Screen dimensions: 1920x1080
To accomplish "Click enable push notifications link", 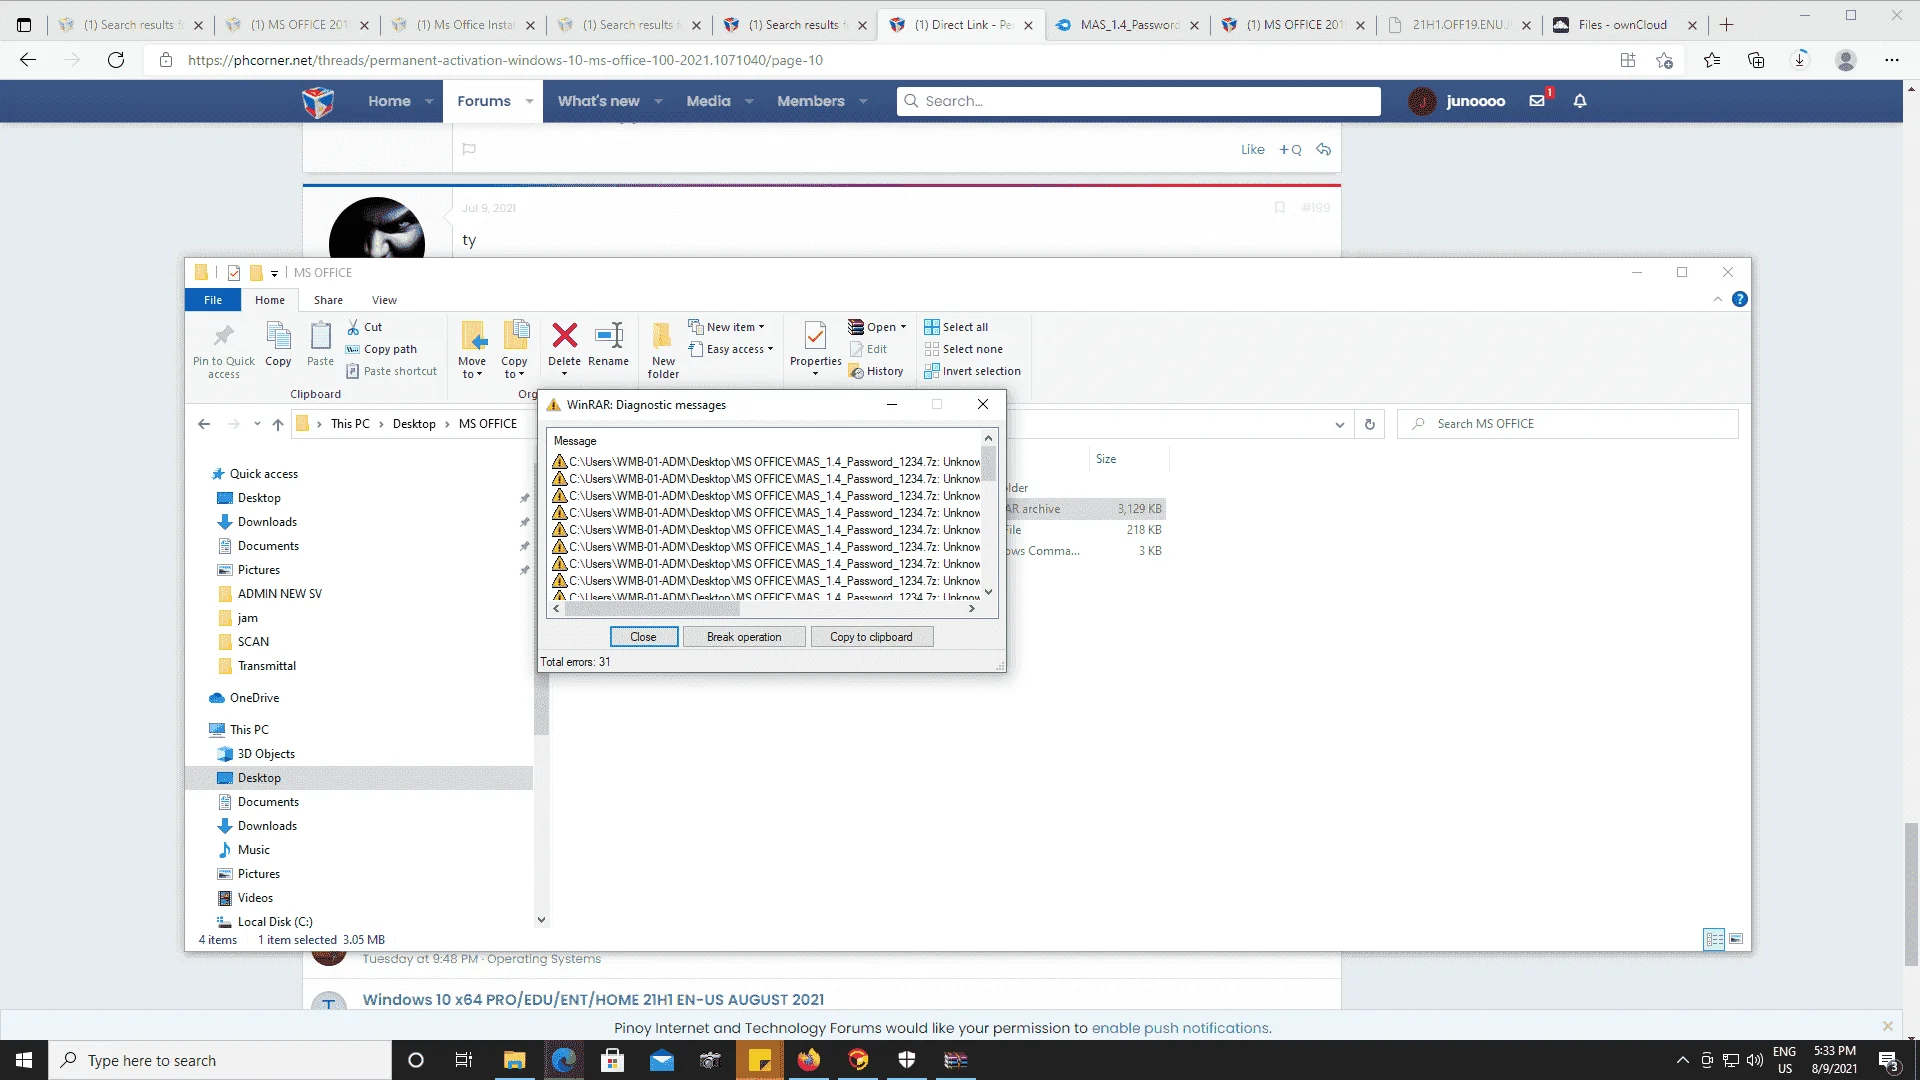I will pos(1180,1028).
